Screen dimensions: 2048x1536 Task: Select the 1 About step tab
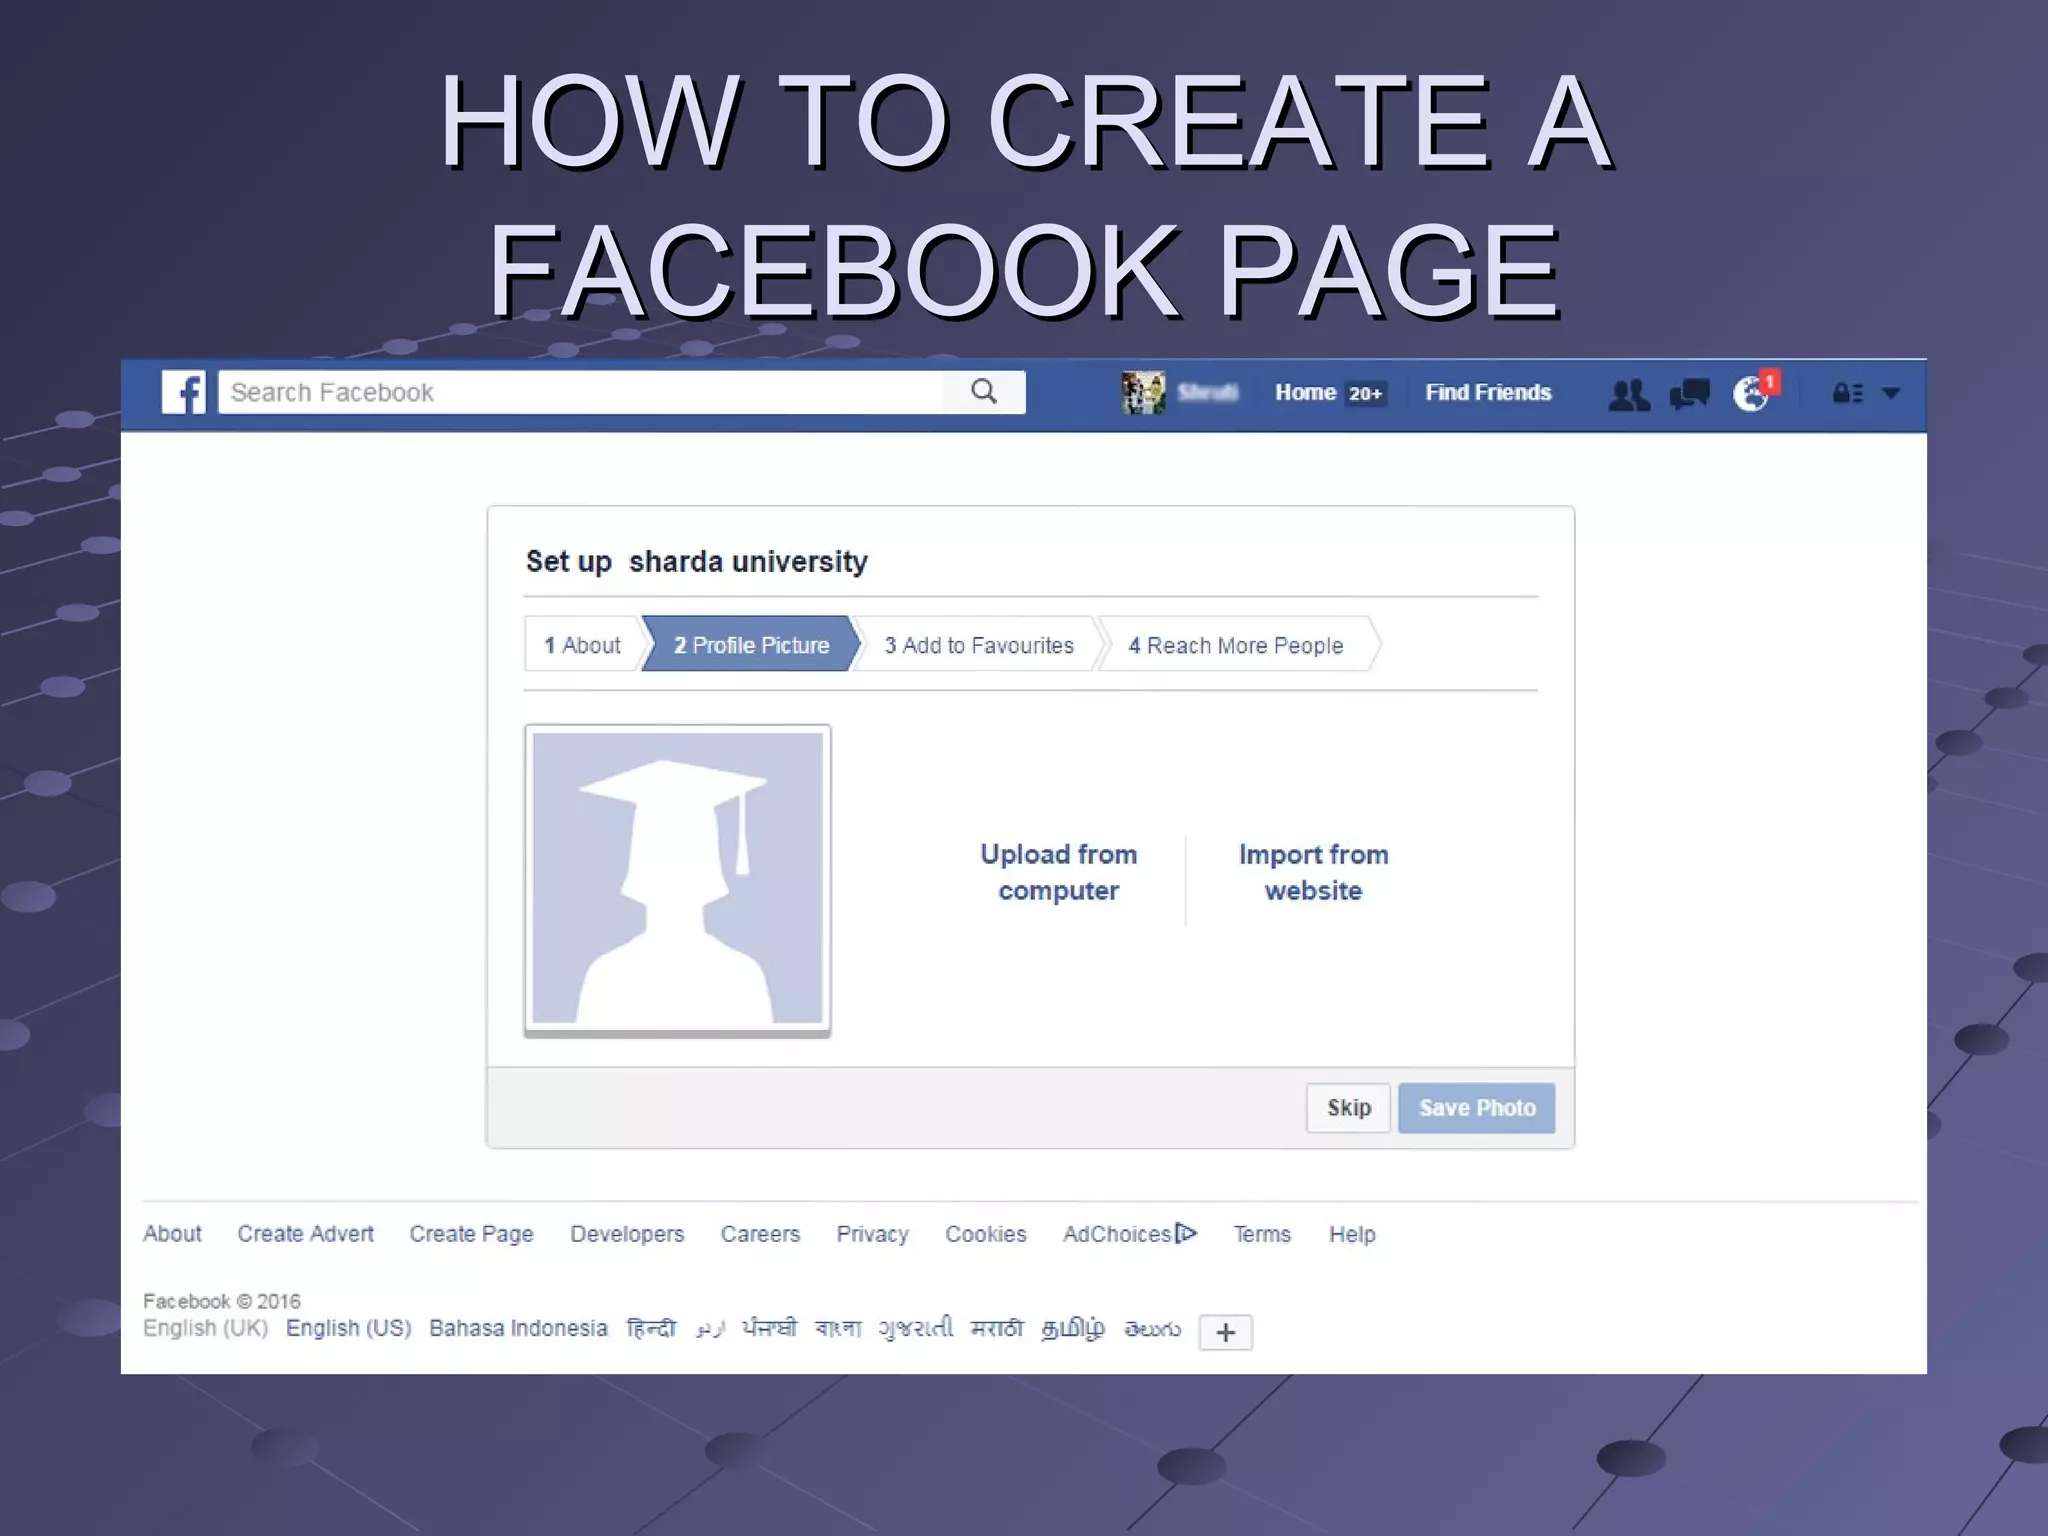click(582, 645)
